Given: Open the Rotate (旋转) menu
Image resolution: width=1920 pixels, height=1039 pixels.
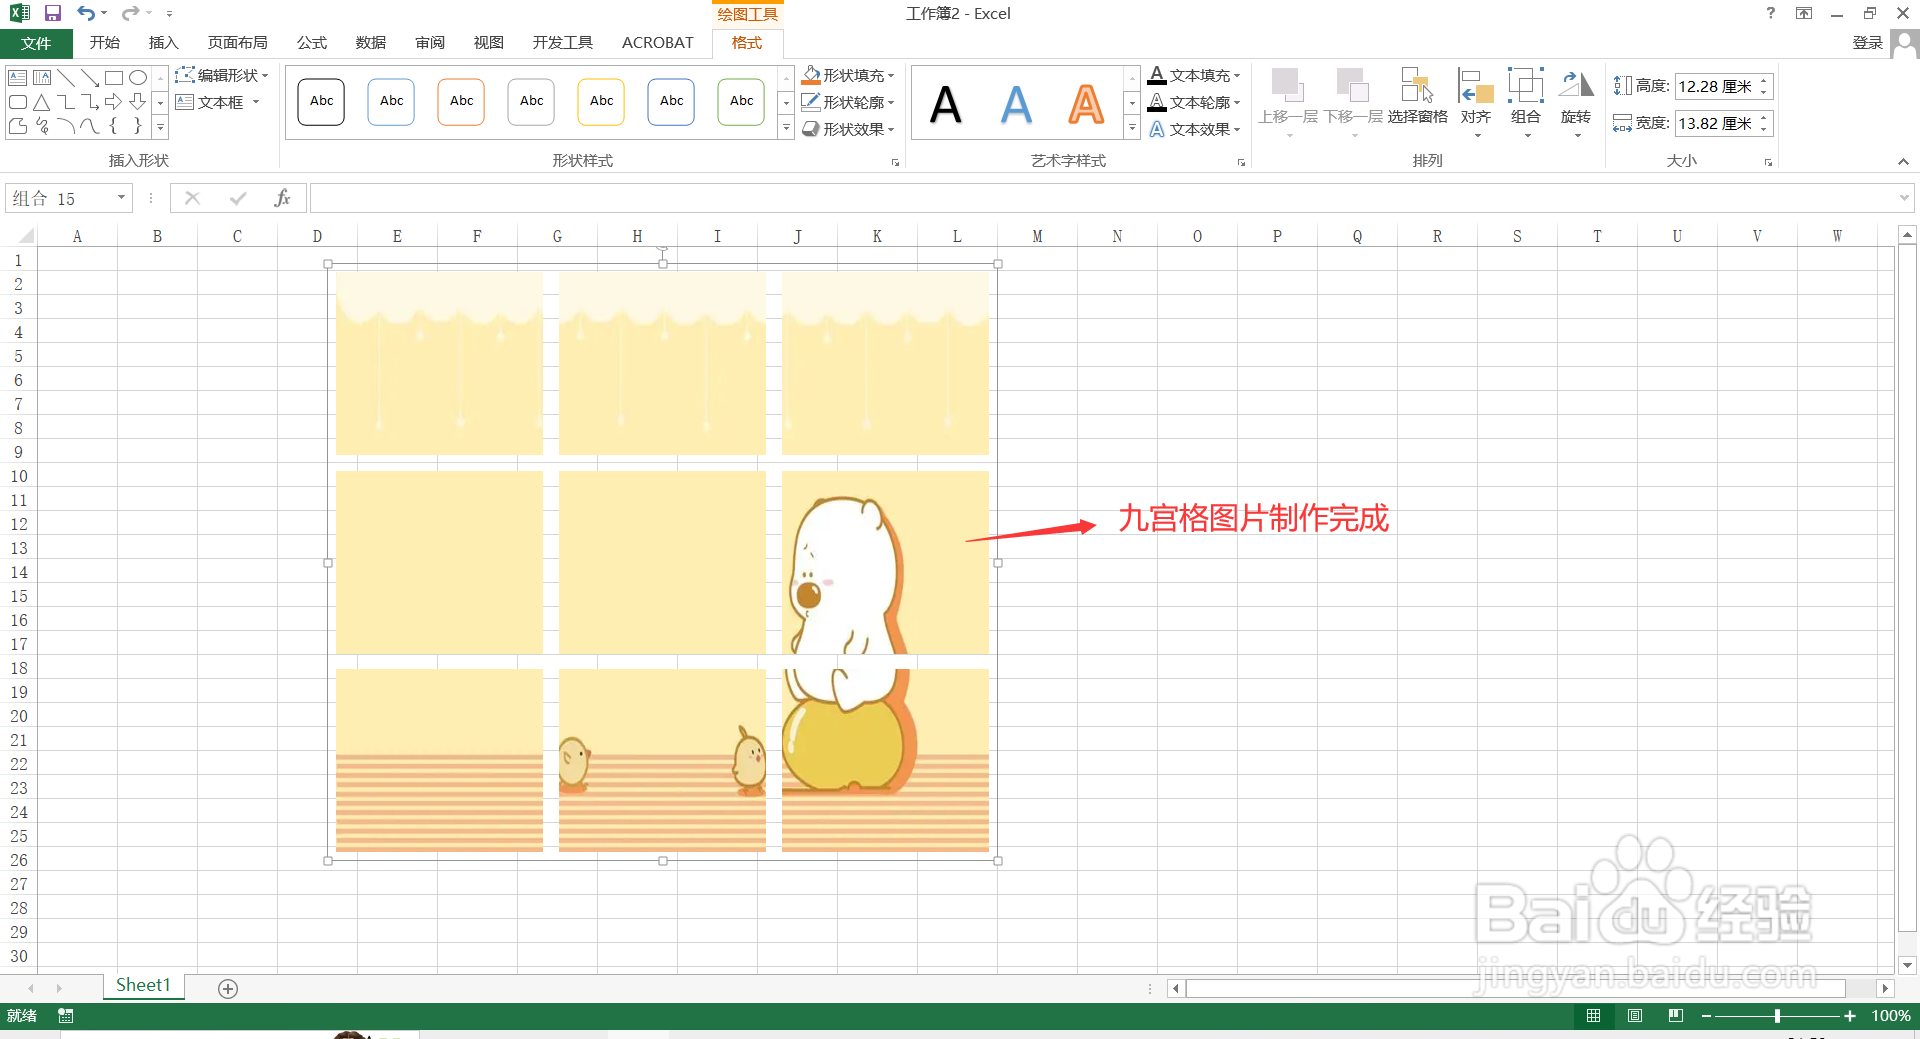Looking at the screenshot, I should tap(1576, 102).
